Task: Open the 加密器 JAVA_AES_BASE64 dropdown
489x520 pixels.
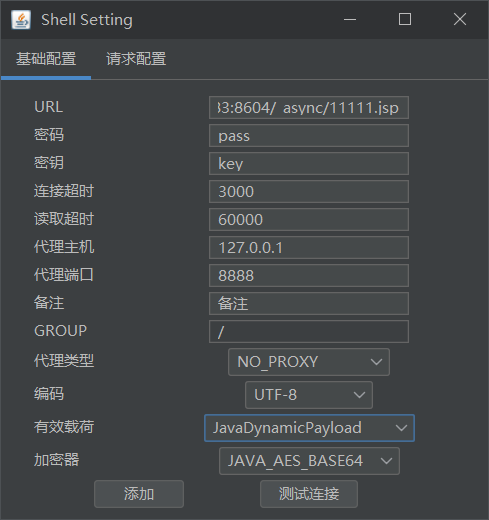Action: 309,461
